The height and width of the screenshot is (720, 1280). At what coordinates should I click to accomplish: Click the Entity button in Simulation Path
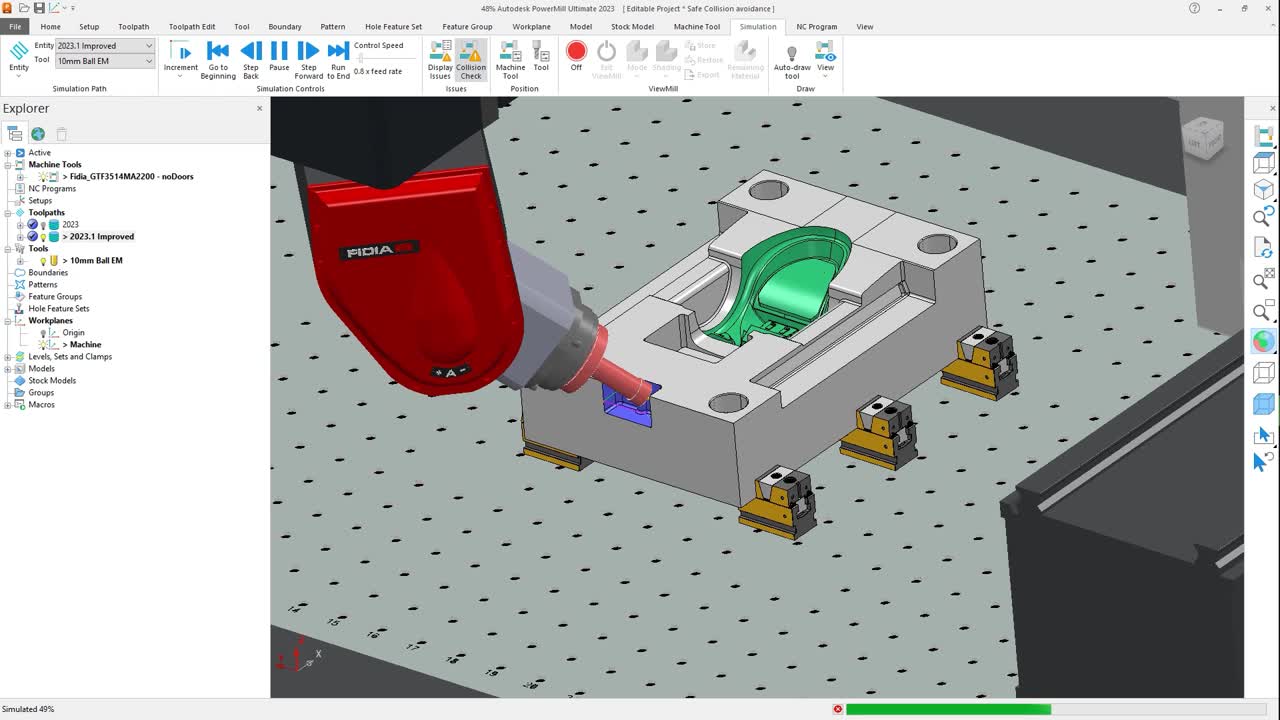(x=19, y=57)
